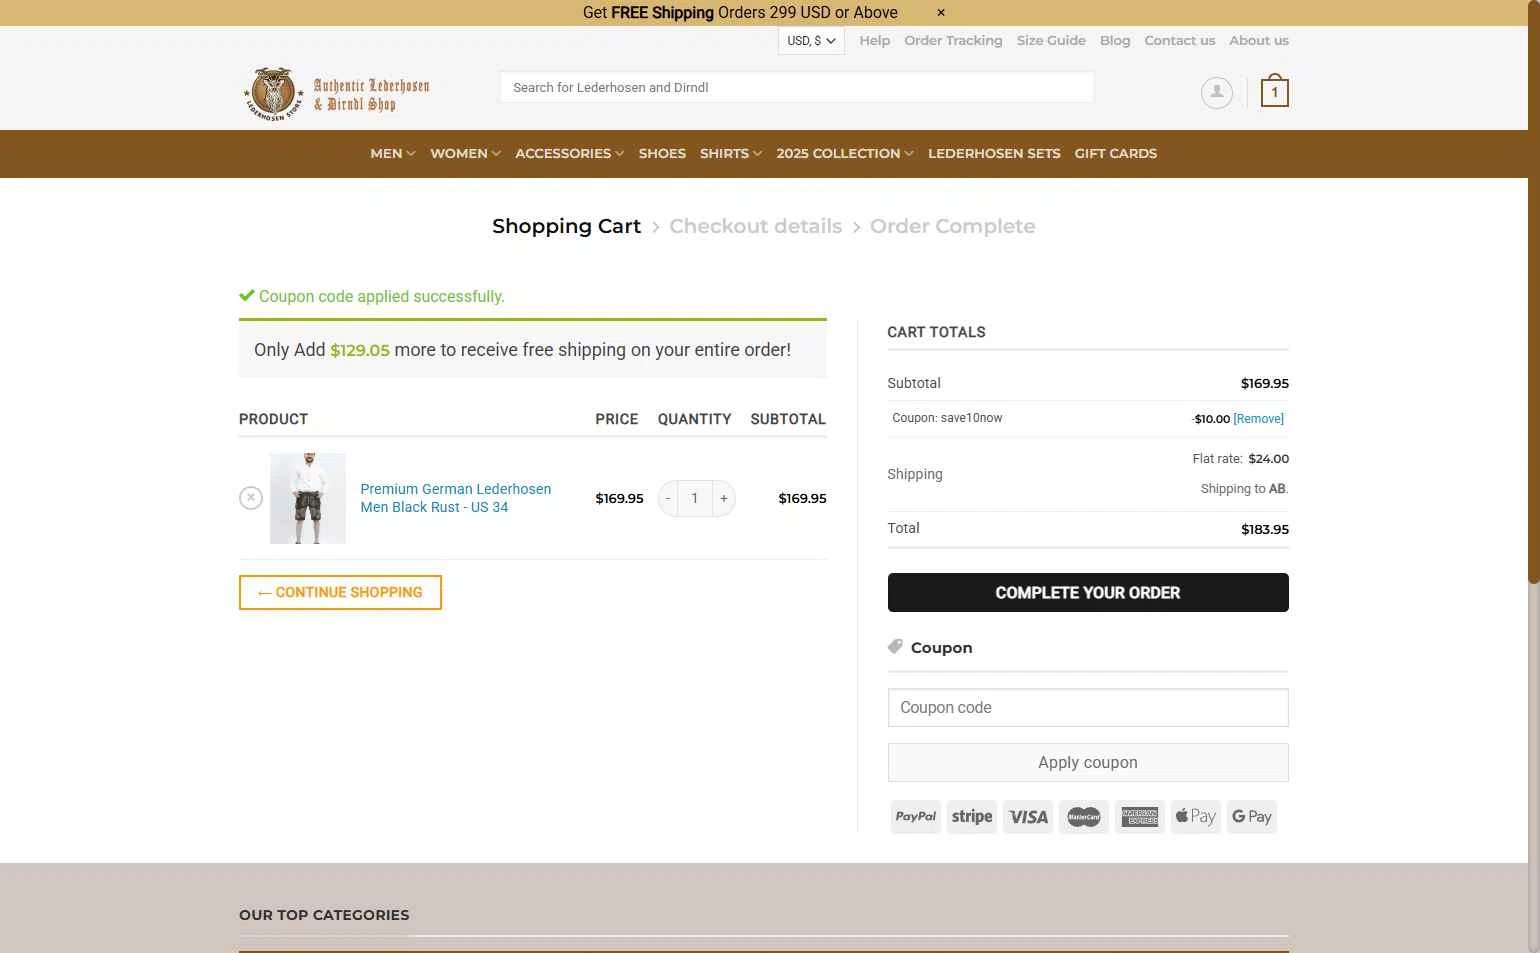Decrease quantity with minus button
1540x953 pixels.
(668, 498)
